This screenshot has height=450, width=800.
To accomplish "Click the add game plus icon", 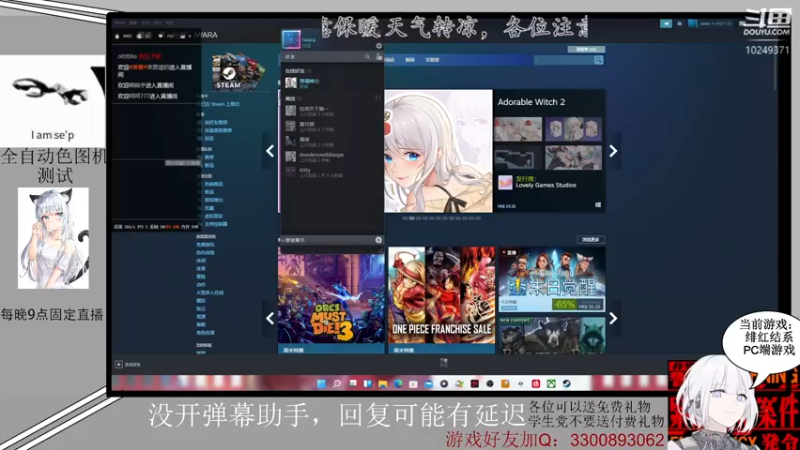I will (x=118, y=364).
